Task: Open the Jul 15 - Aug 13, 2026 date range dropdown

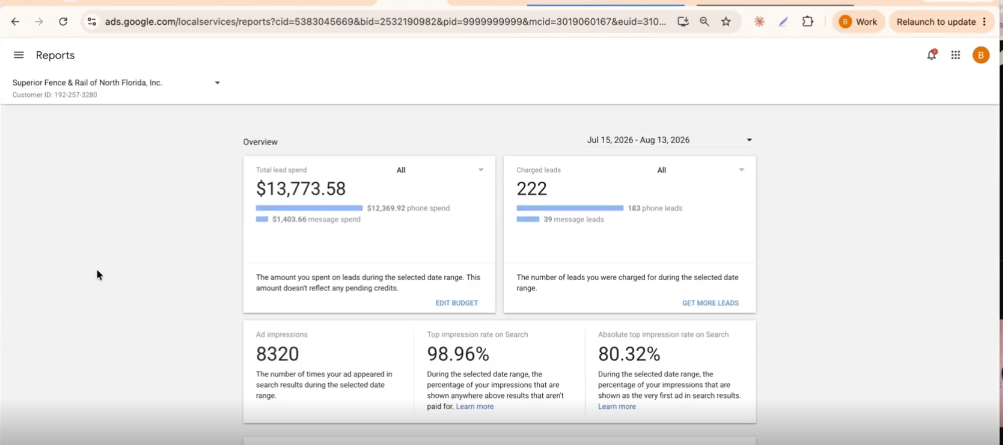Action: [x=670, y=140]
